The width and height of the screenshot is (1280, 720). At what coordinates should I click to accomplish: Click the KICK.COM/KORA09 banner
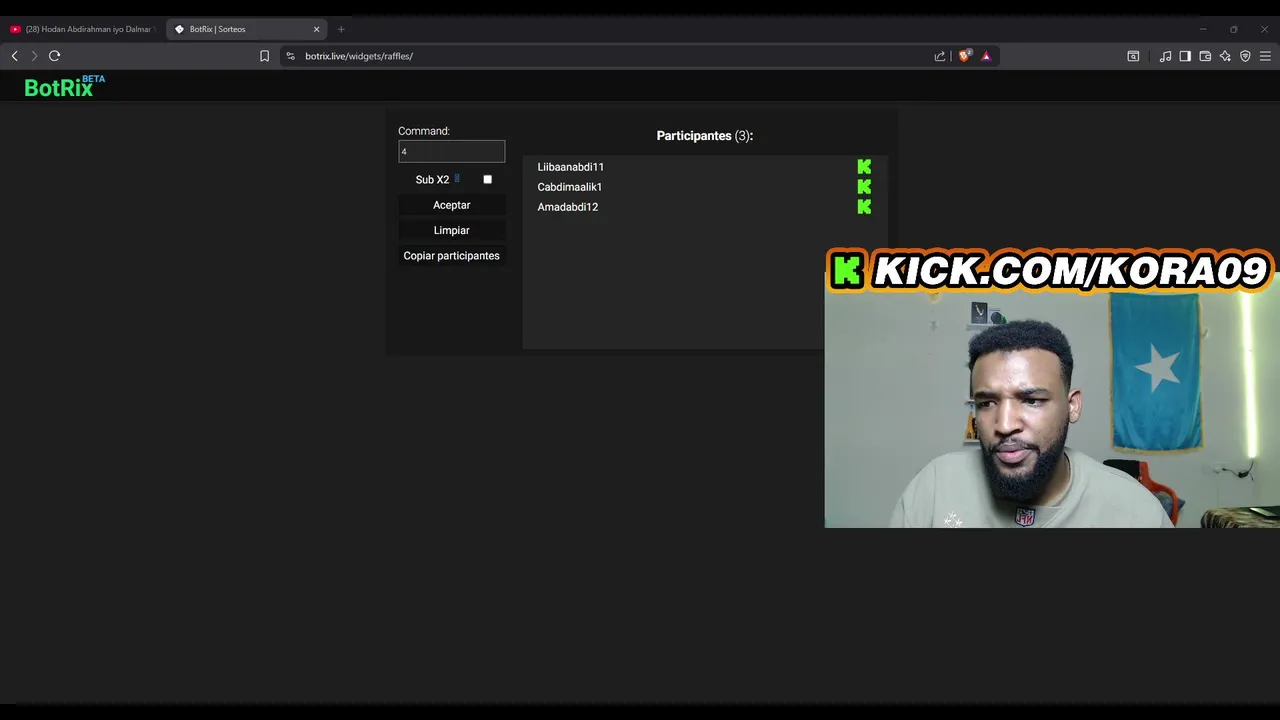pos(1051,271)
